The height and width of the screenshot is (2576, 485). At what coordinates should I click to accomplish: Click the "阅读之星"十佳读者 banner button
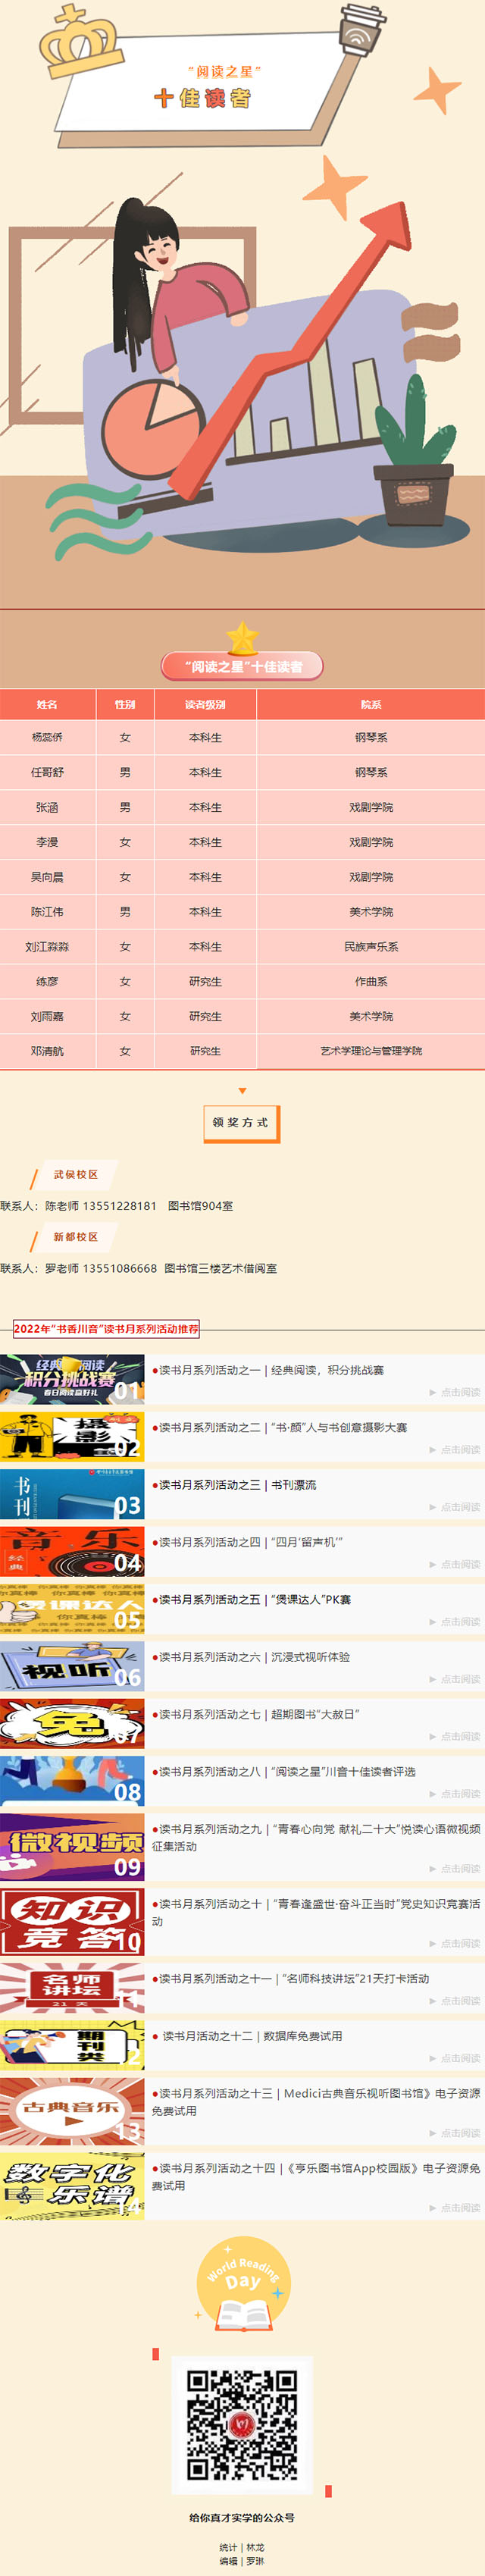(242, 666)
